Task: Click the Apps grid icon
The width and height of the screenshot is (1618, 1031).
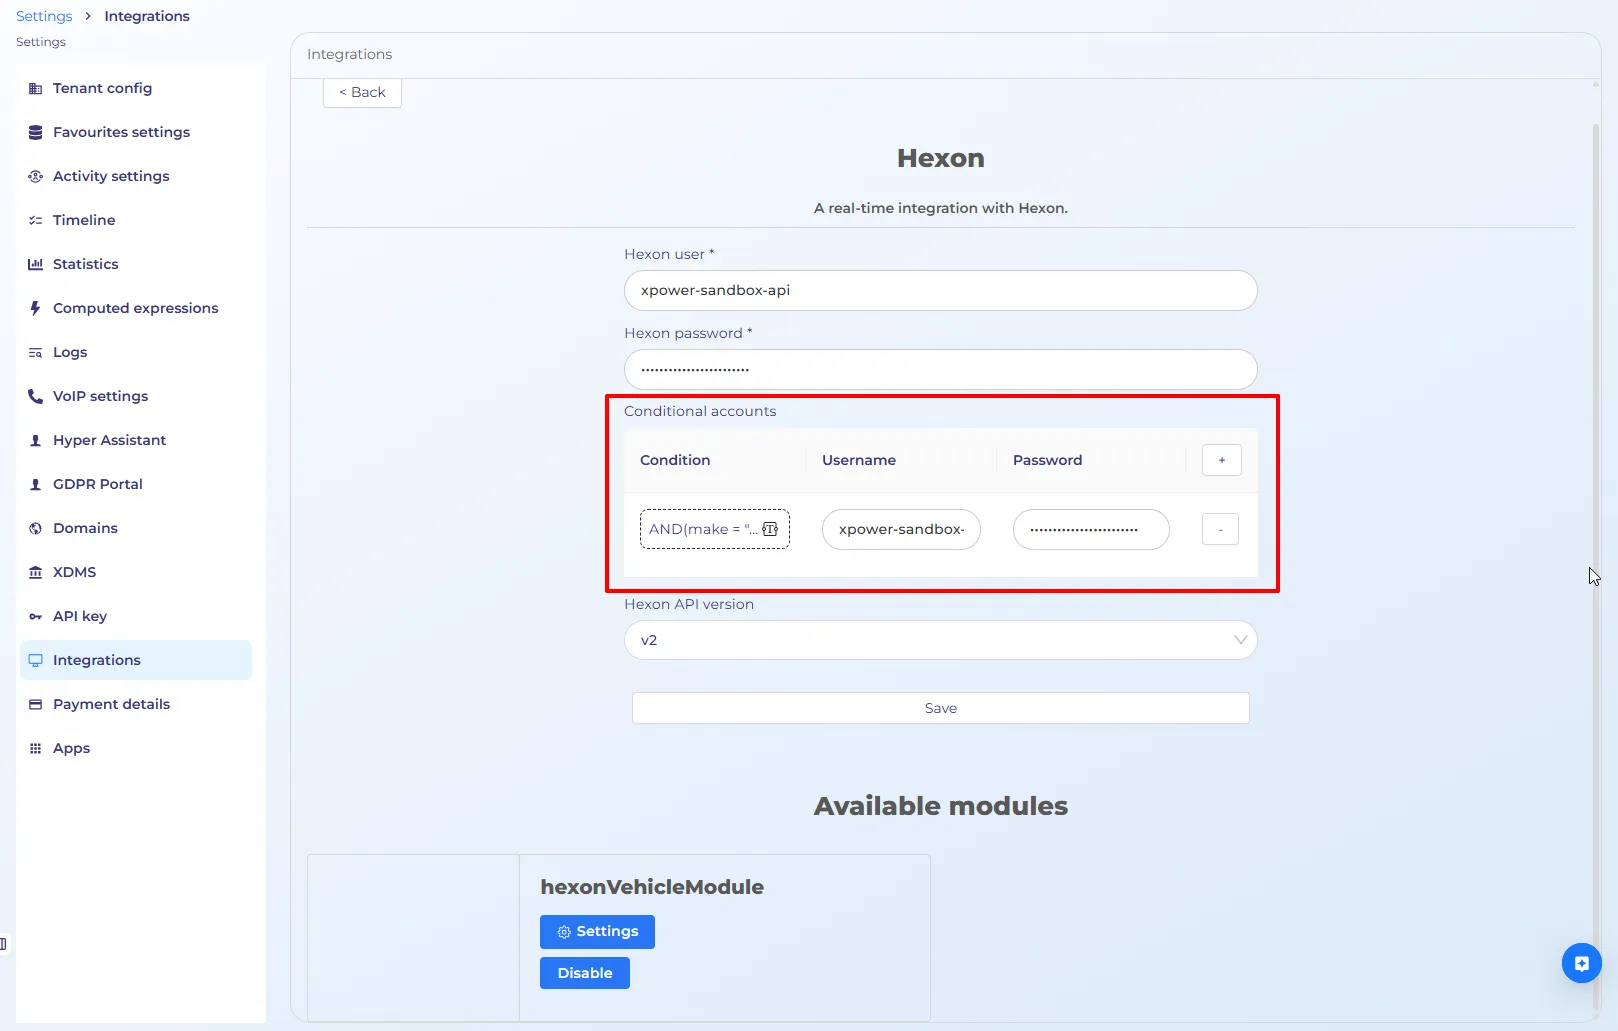Action: 35,748
